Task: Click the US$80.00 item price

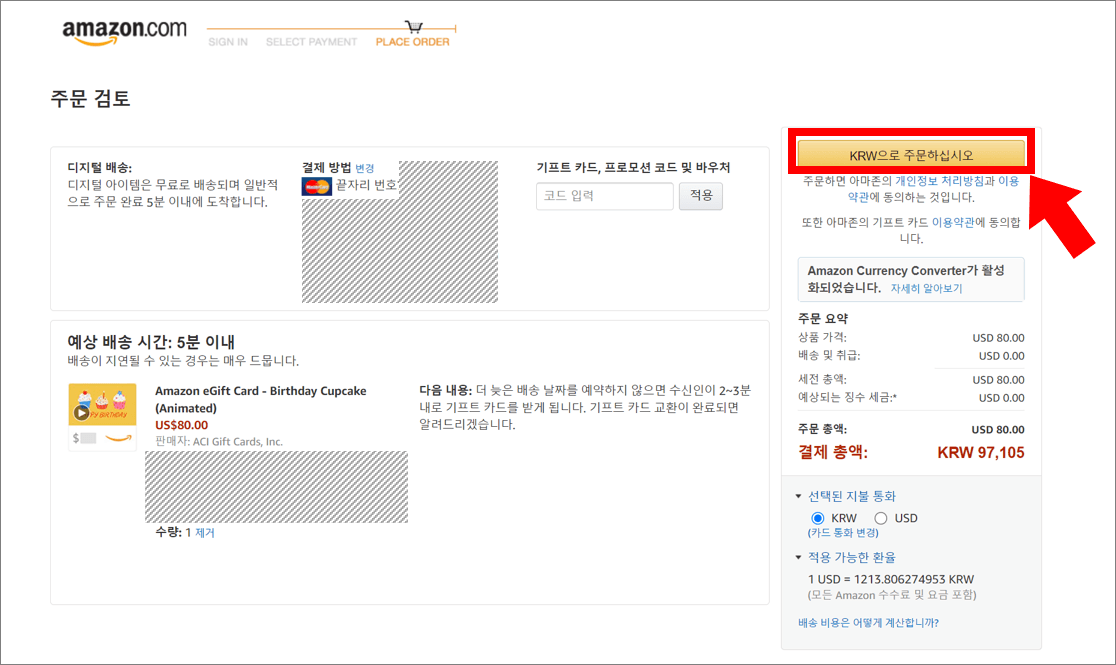Action: pos(181,425)
